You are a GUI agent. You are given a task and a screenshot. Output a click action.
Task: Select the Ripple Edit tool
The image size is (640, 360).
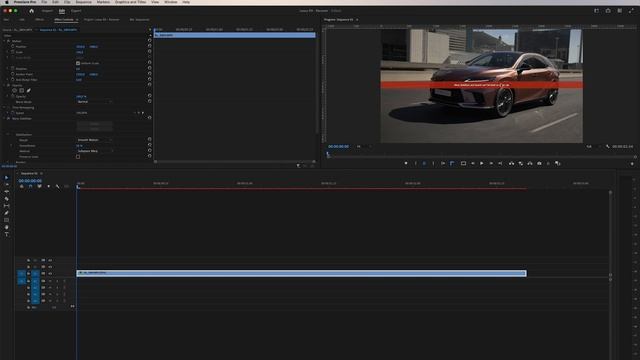7,191
